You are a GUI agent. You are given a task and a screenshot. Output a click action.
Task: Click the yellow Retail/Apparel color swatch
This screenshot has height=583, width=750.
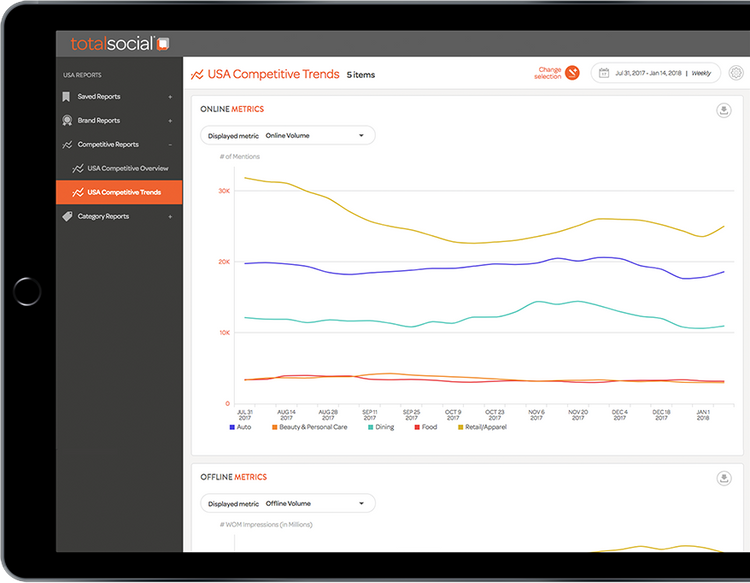pos(461,427)
